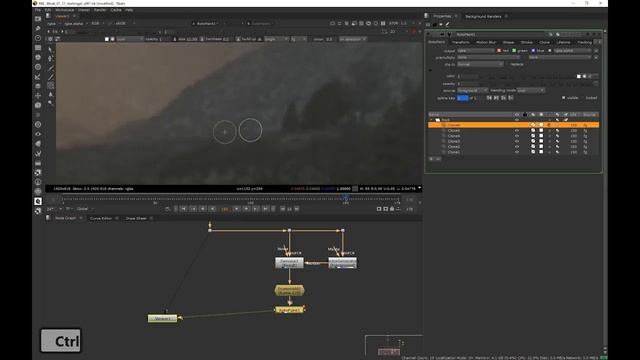Click the timeline playhead marker
Image resolution: width=640 pixels, height=360 pixels.
coord(345,199)
